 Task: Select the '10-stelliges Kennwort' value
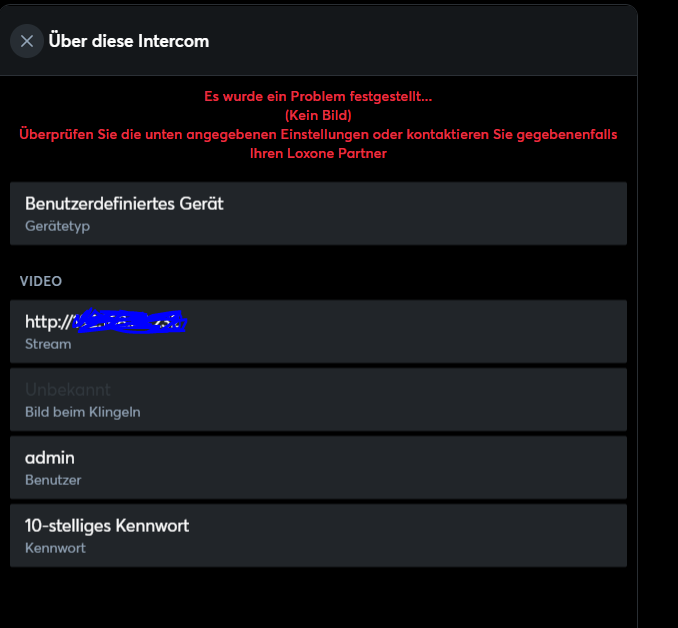pos(107,526)
